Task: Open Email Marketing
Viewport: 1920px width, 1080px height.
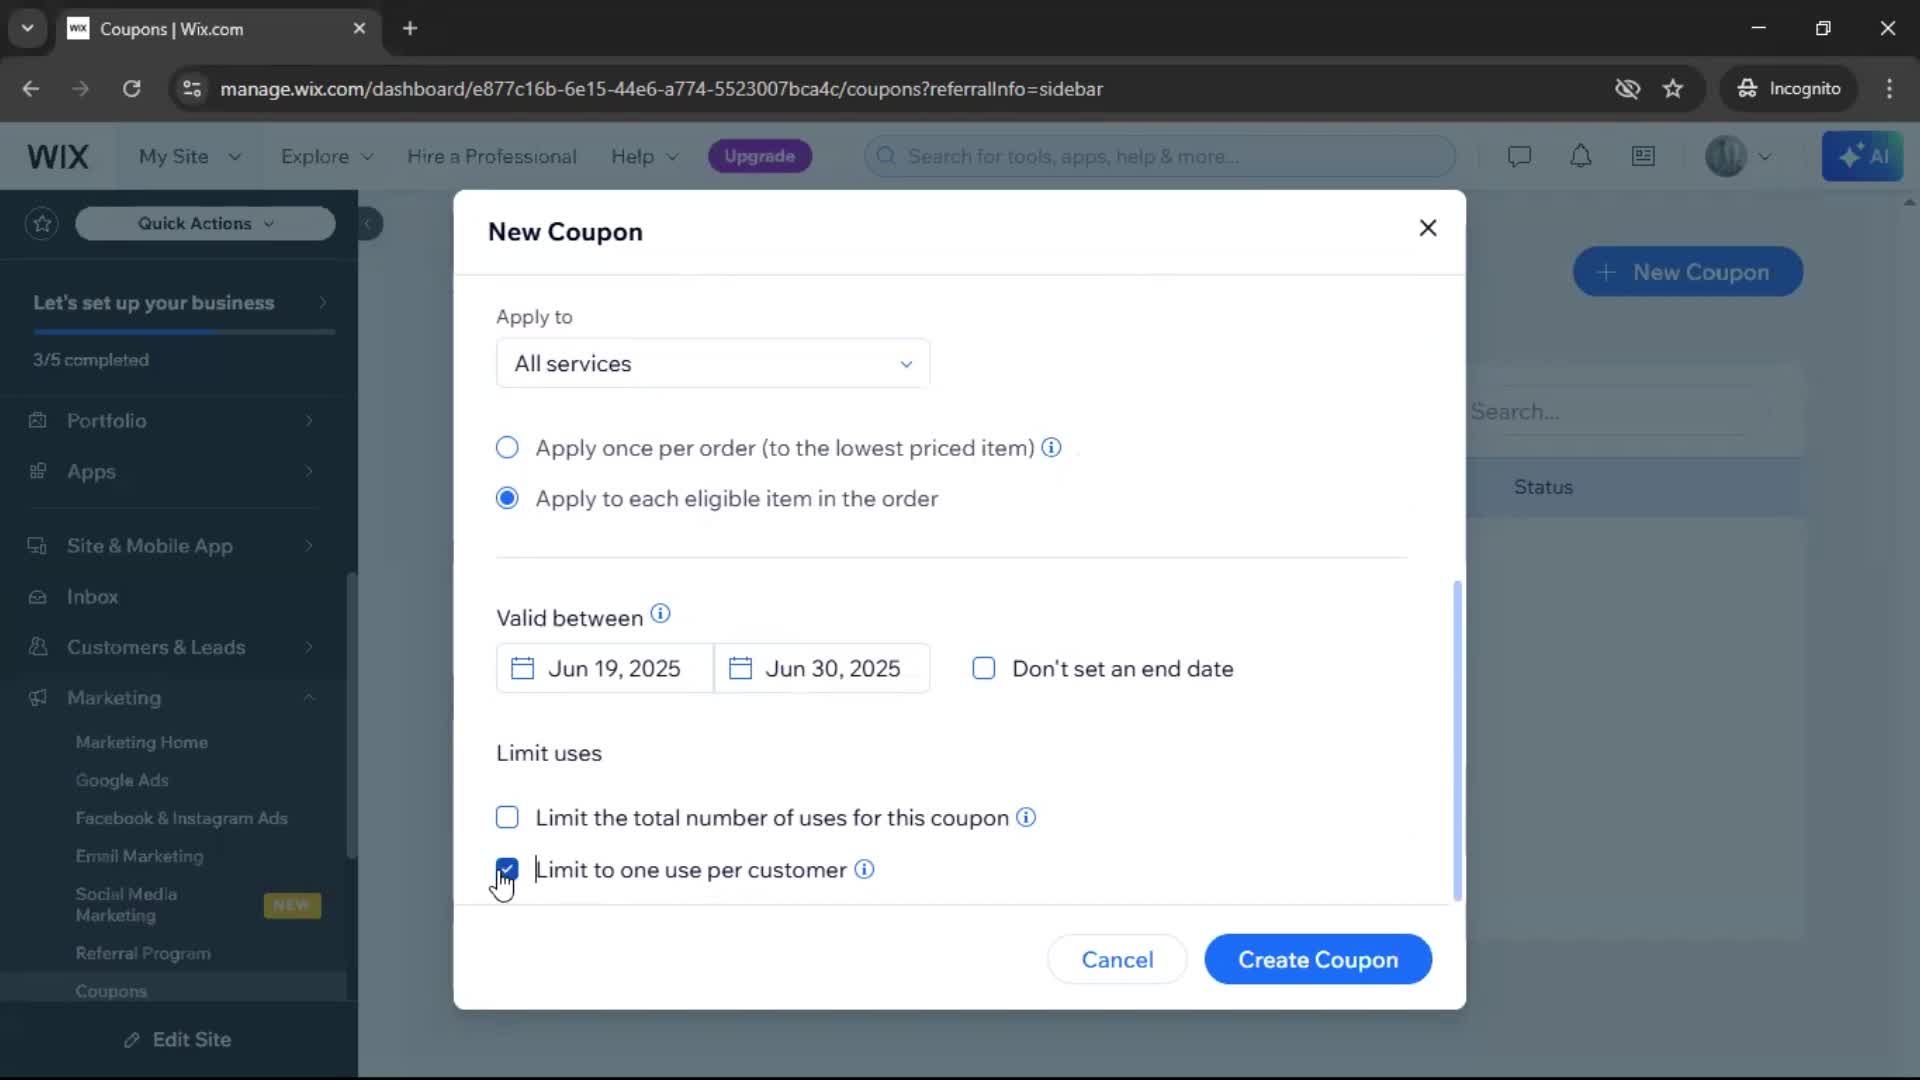Action: [x=139, y=856]
